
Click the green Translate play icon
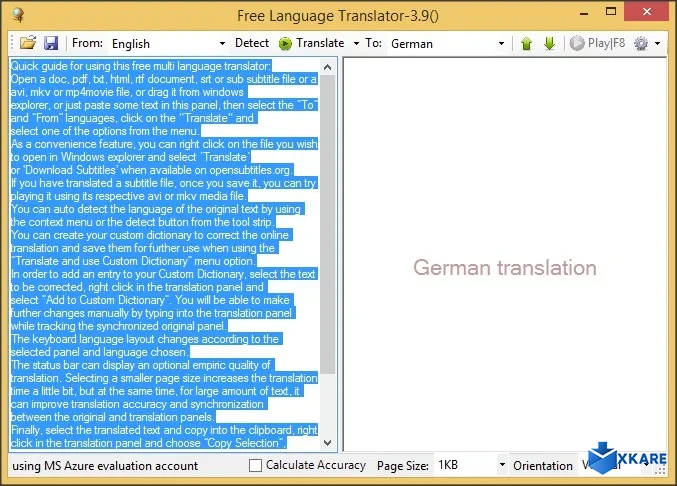click(285, 43)
